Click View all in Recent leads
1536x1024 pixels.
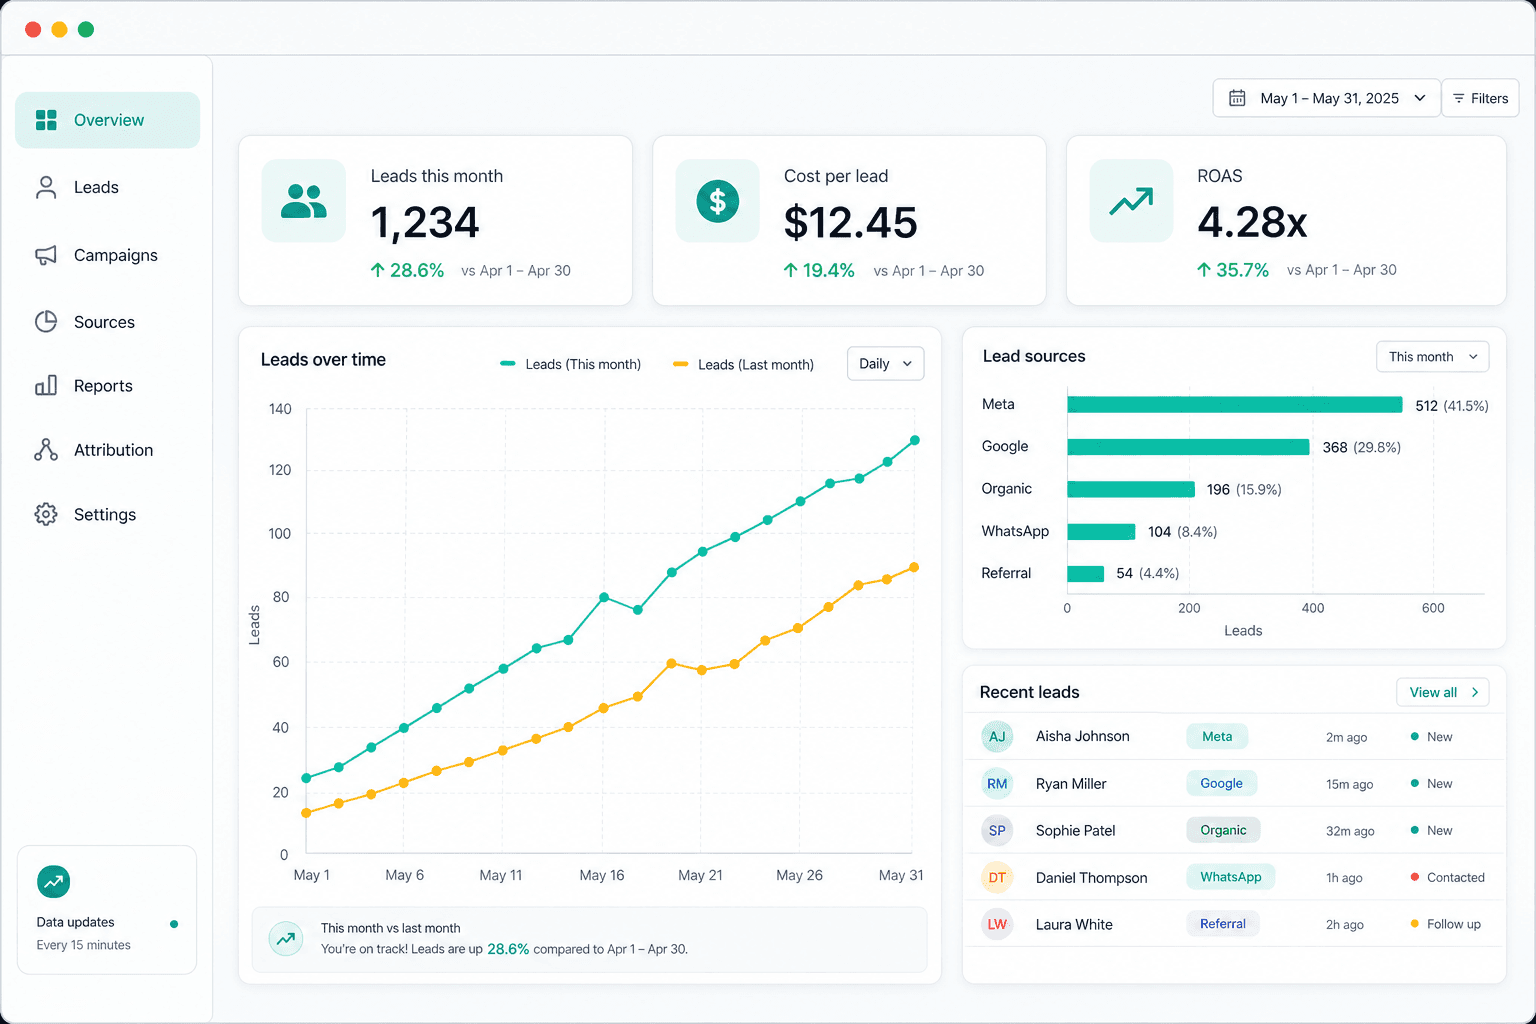point(1442,692)
